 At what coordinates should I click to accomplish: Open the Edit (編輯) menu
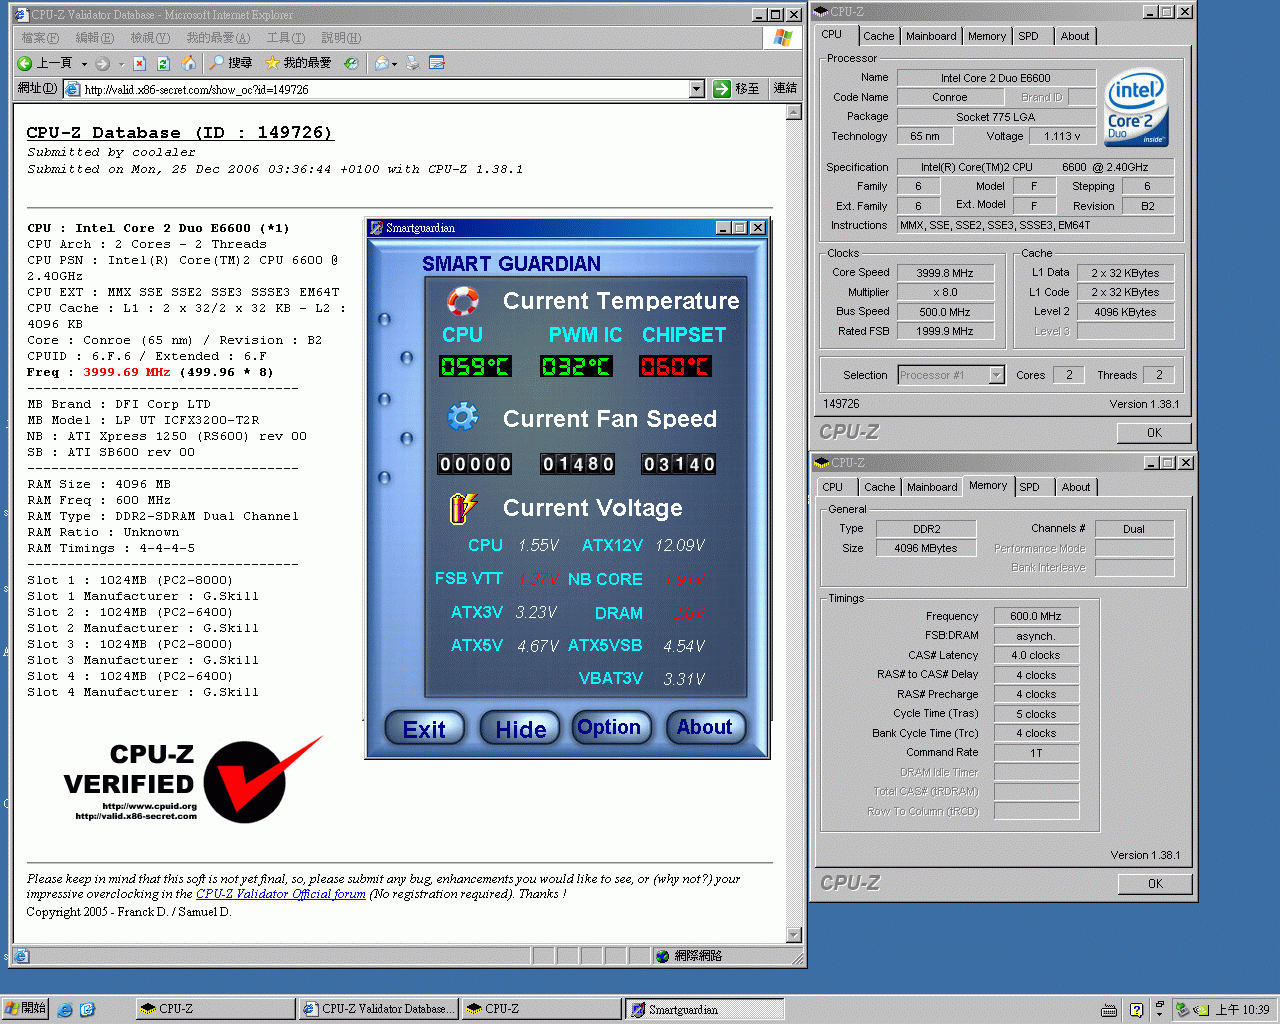[x=94, y=38]
